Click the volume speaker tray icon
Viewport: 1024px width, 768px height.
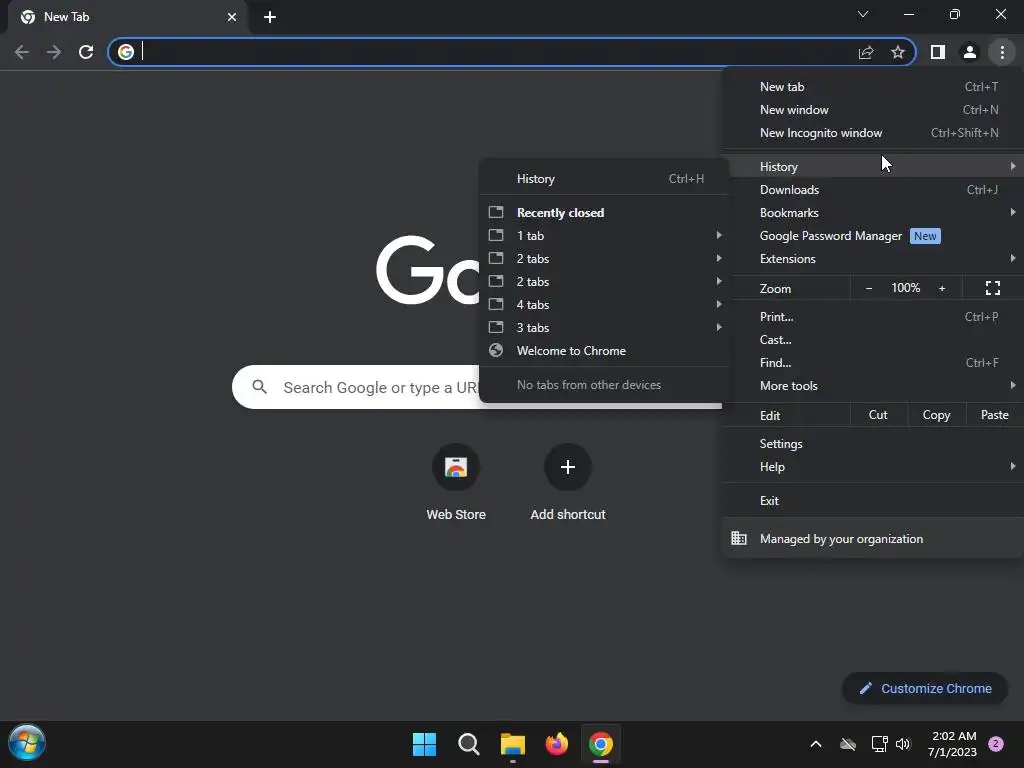903,744
